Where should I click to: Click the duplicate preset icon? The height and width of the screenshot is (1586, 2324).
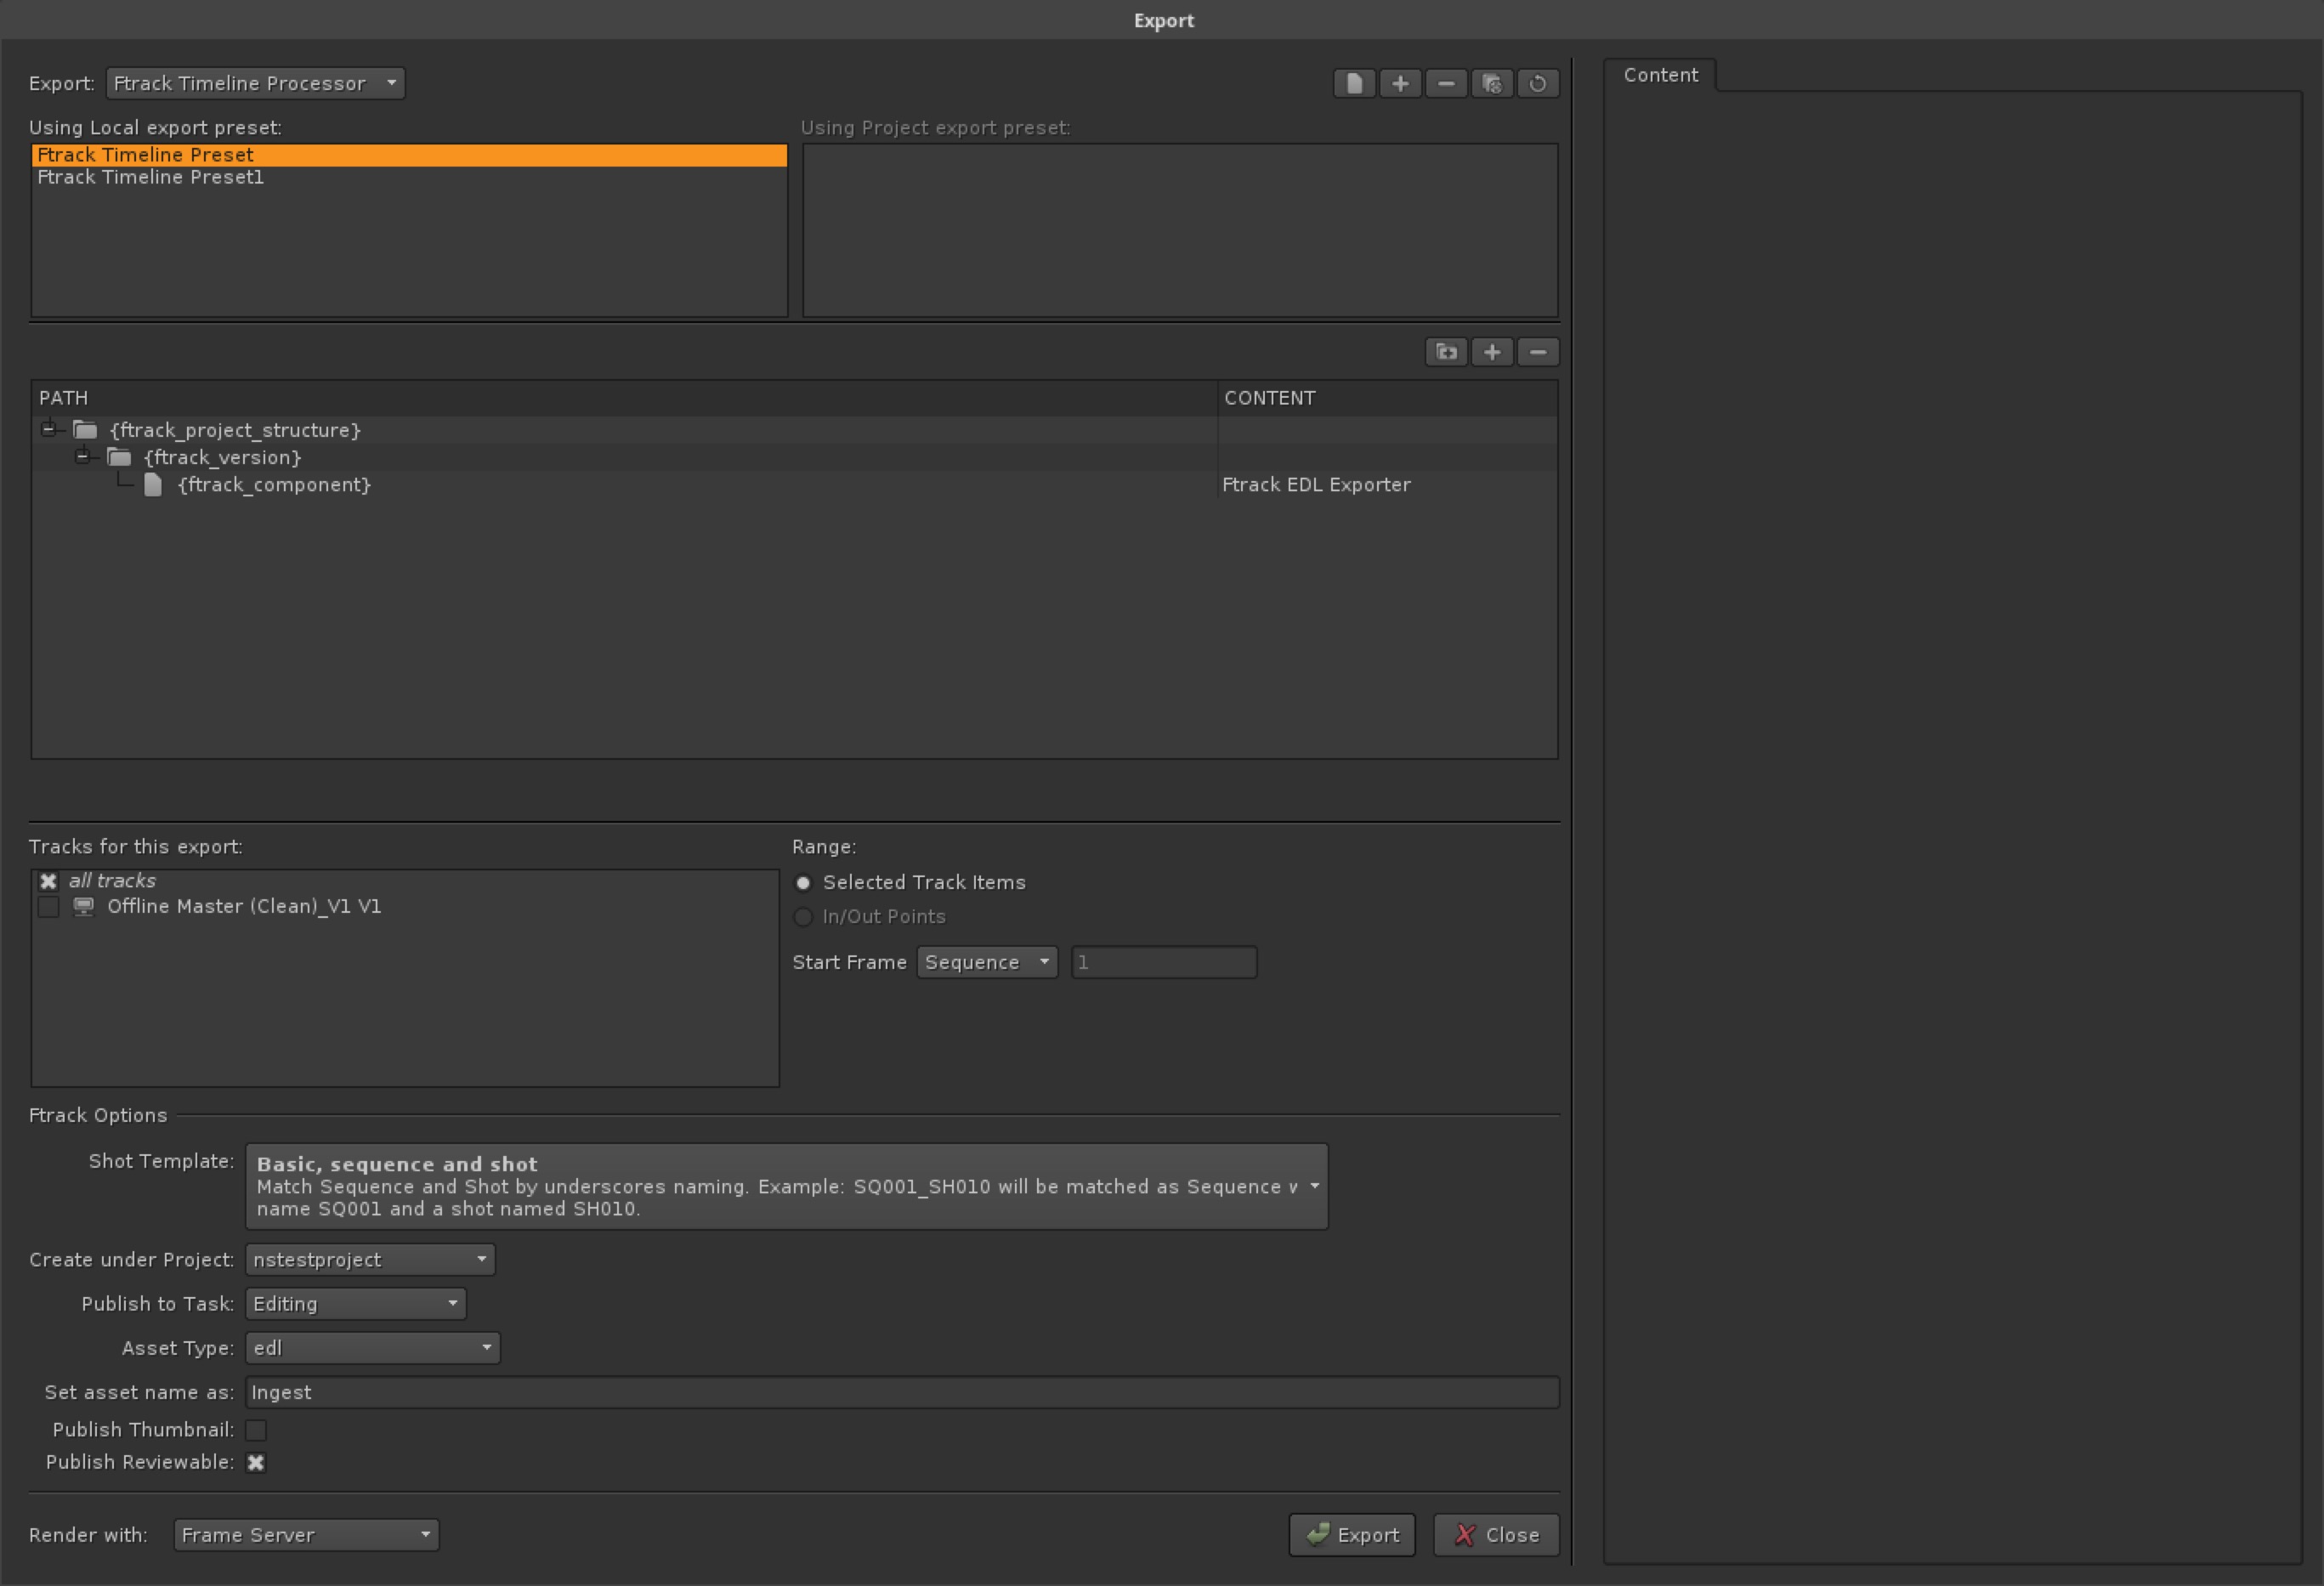tap(1492, 83)
